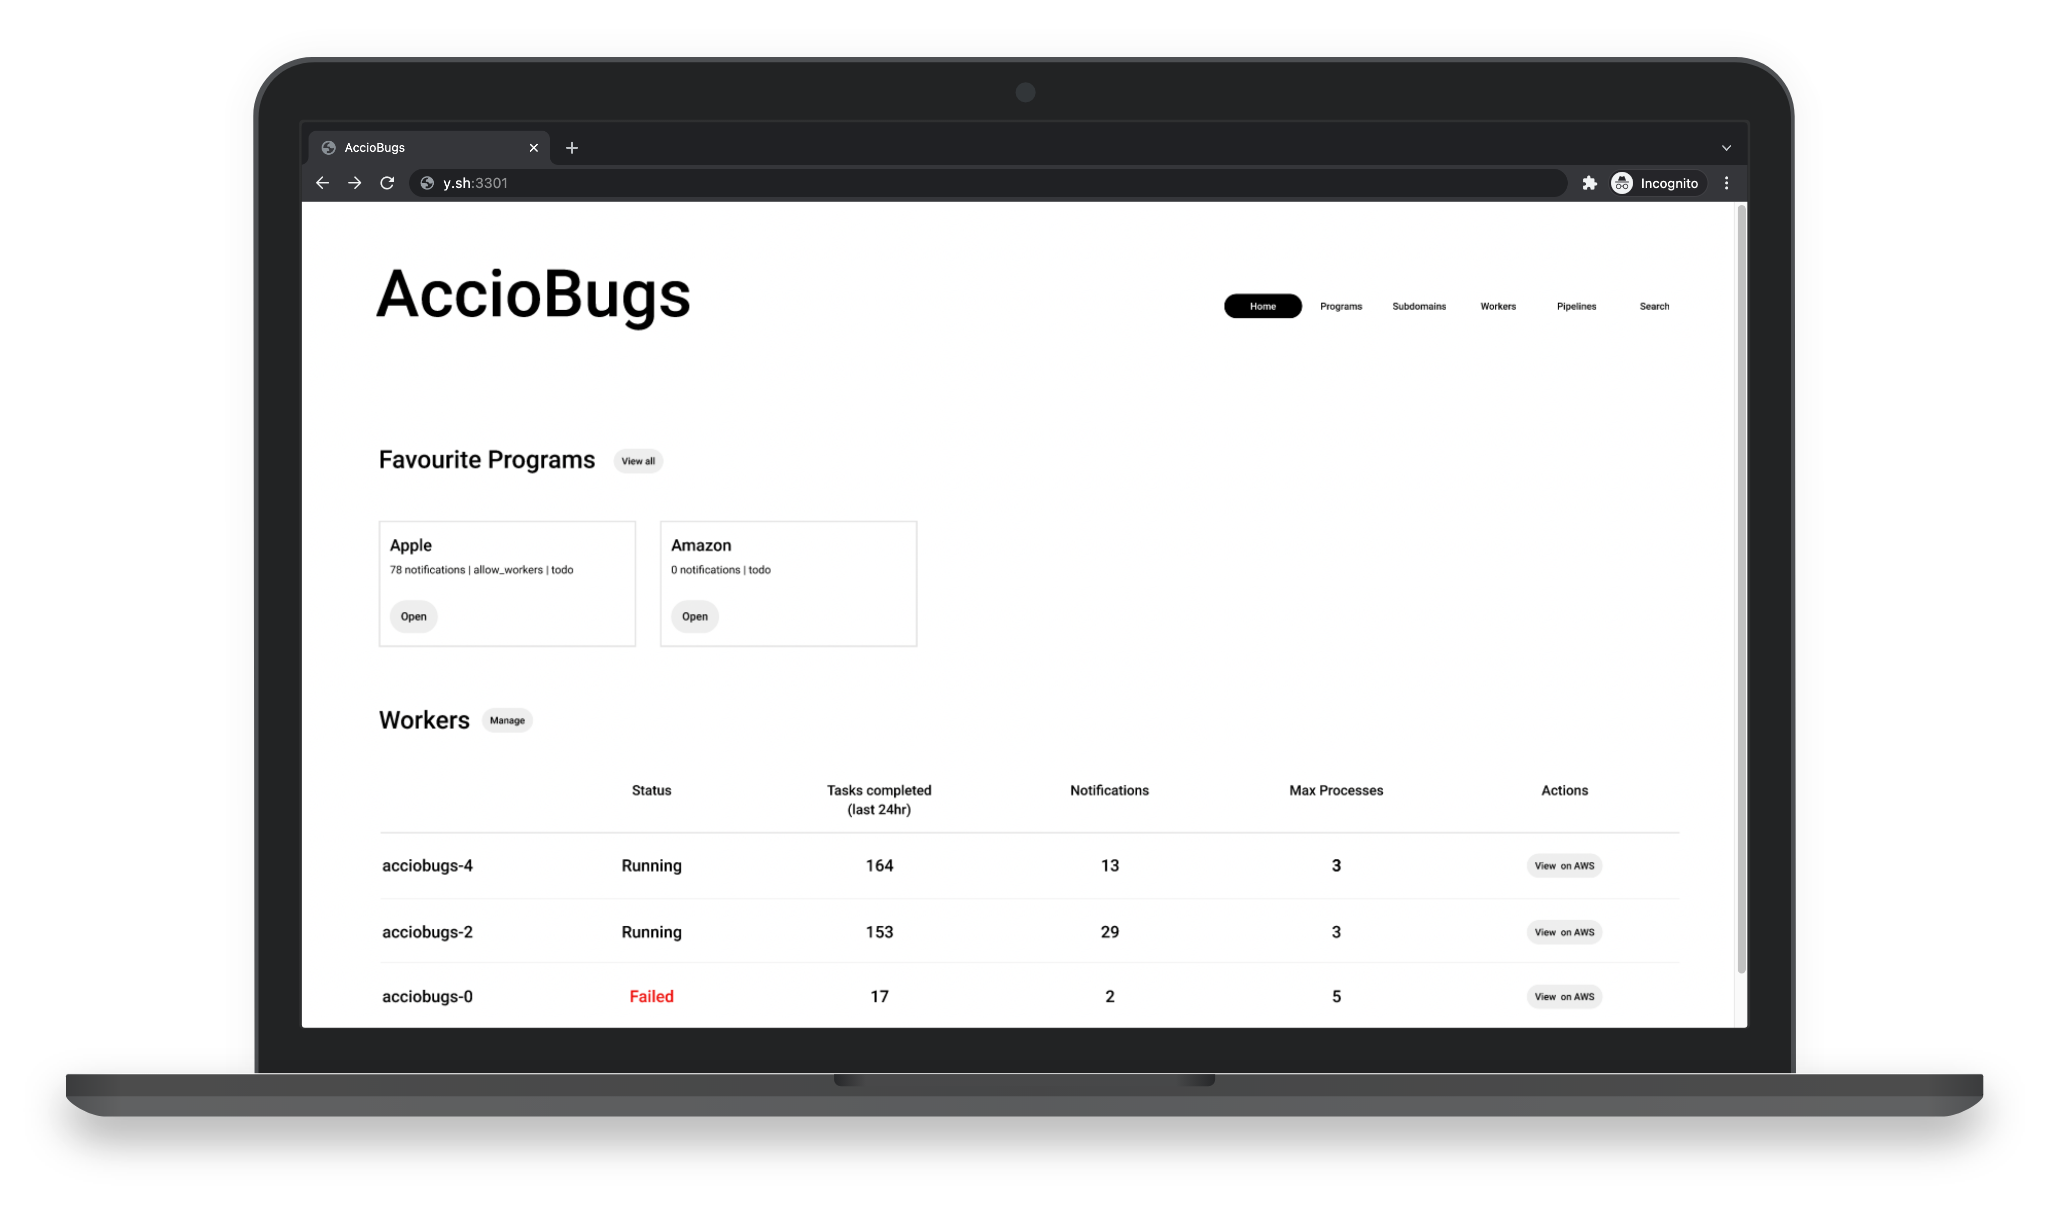Close the AccioBugs tab with its X

[x=533, y=148]
